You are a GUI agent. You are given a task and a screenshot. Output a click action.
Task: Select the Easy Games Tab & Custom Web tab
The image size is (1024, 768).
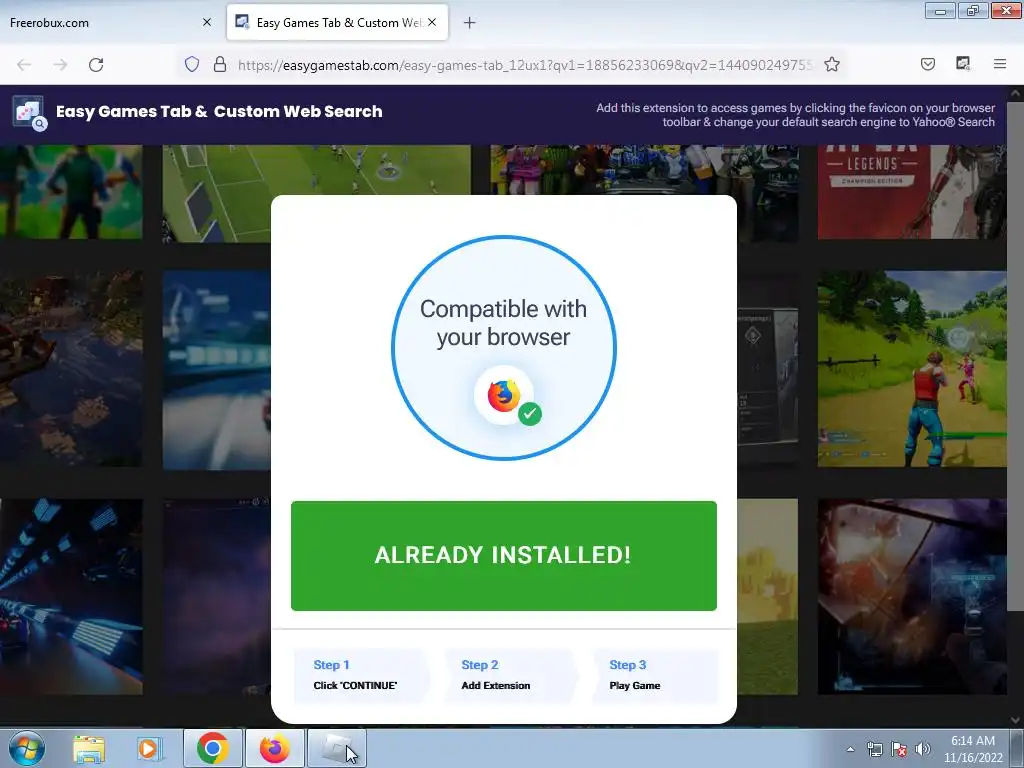tap(337, 22)
